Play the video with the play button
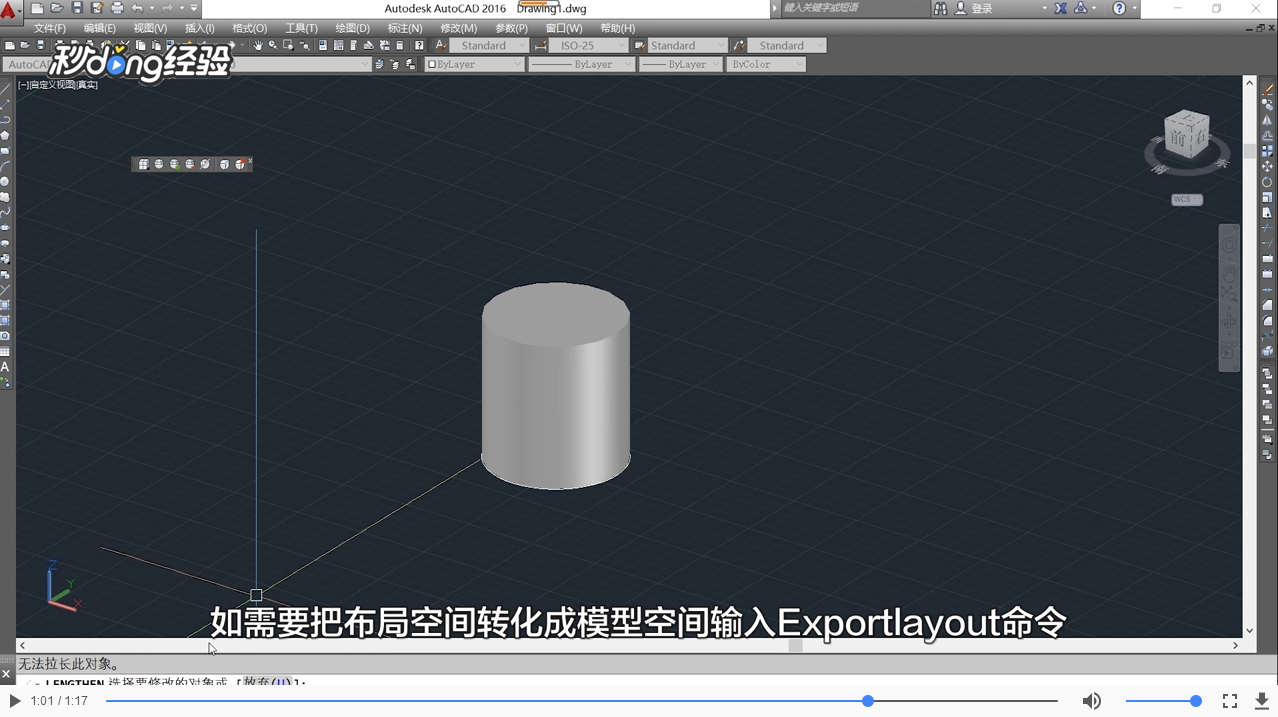1278x717 pixels. click(14, 701)
